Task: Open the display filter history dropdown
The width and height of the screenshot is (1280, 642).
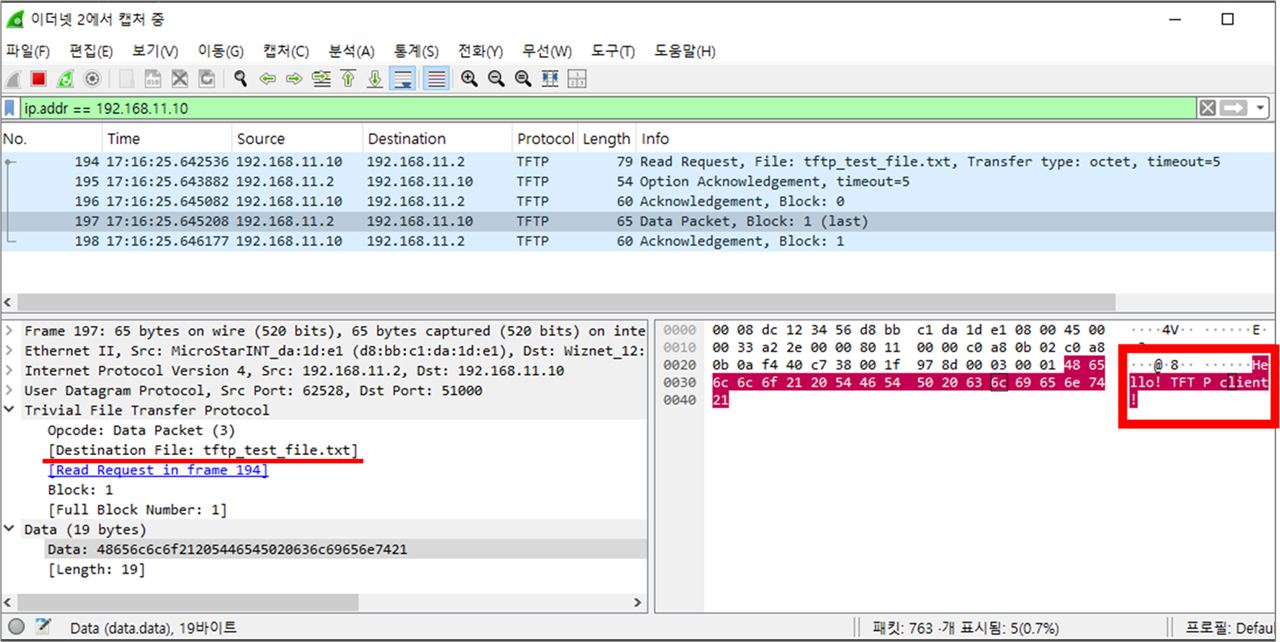Action: coord(1260,108)
